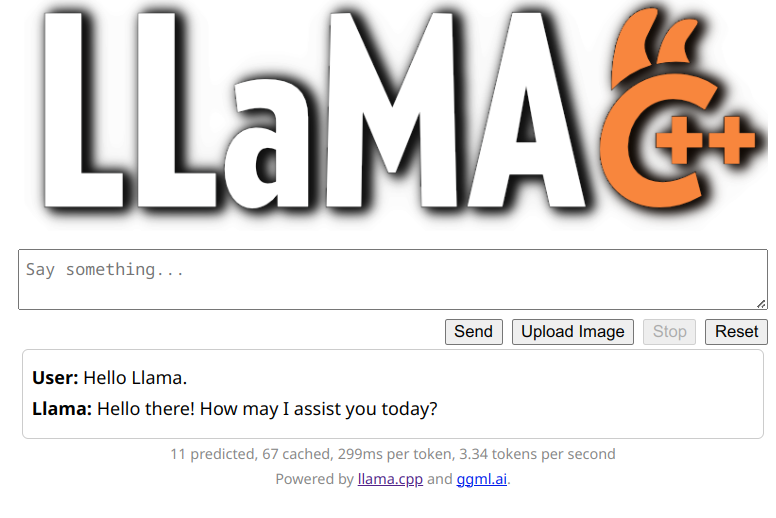Reset the chat conversation
776x518 pixels.
tap(736, 332)
